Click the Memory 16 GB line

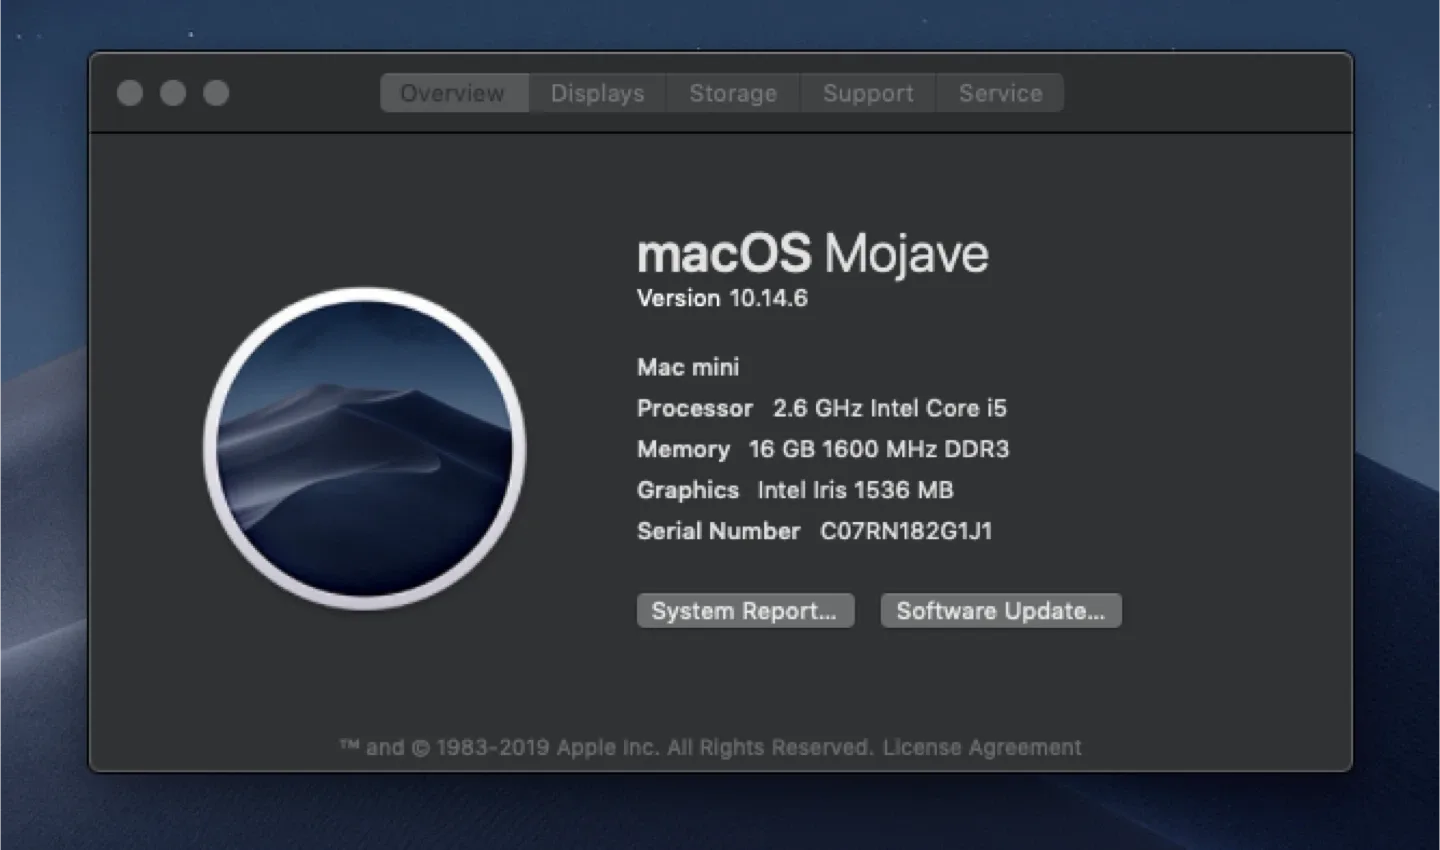click(823, 449)
